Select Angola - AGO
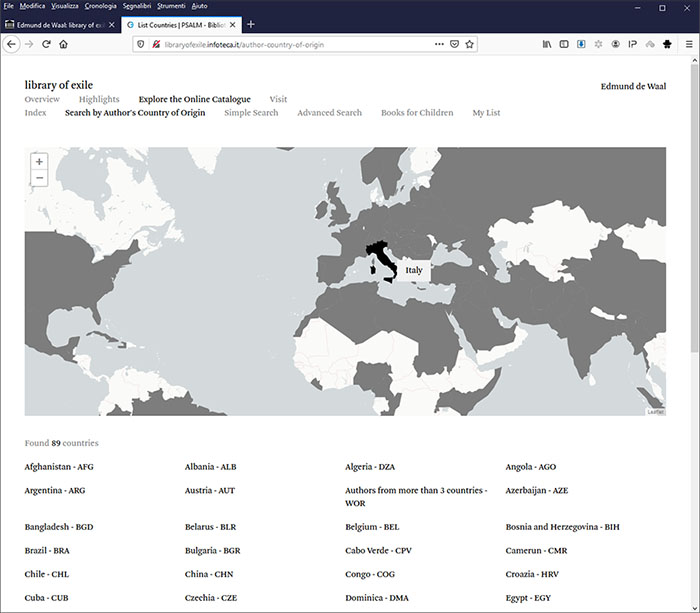The image size is (700, 613). (x=530, y=467)
